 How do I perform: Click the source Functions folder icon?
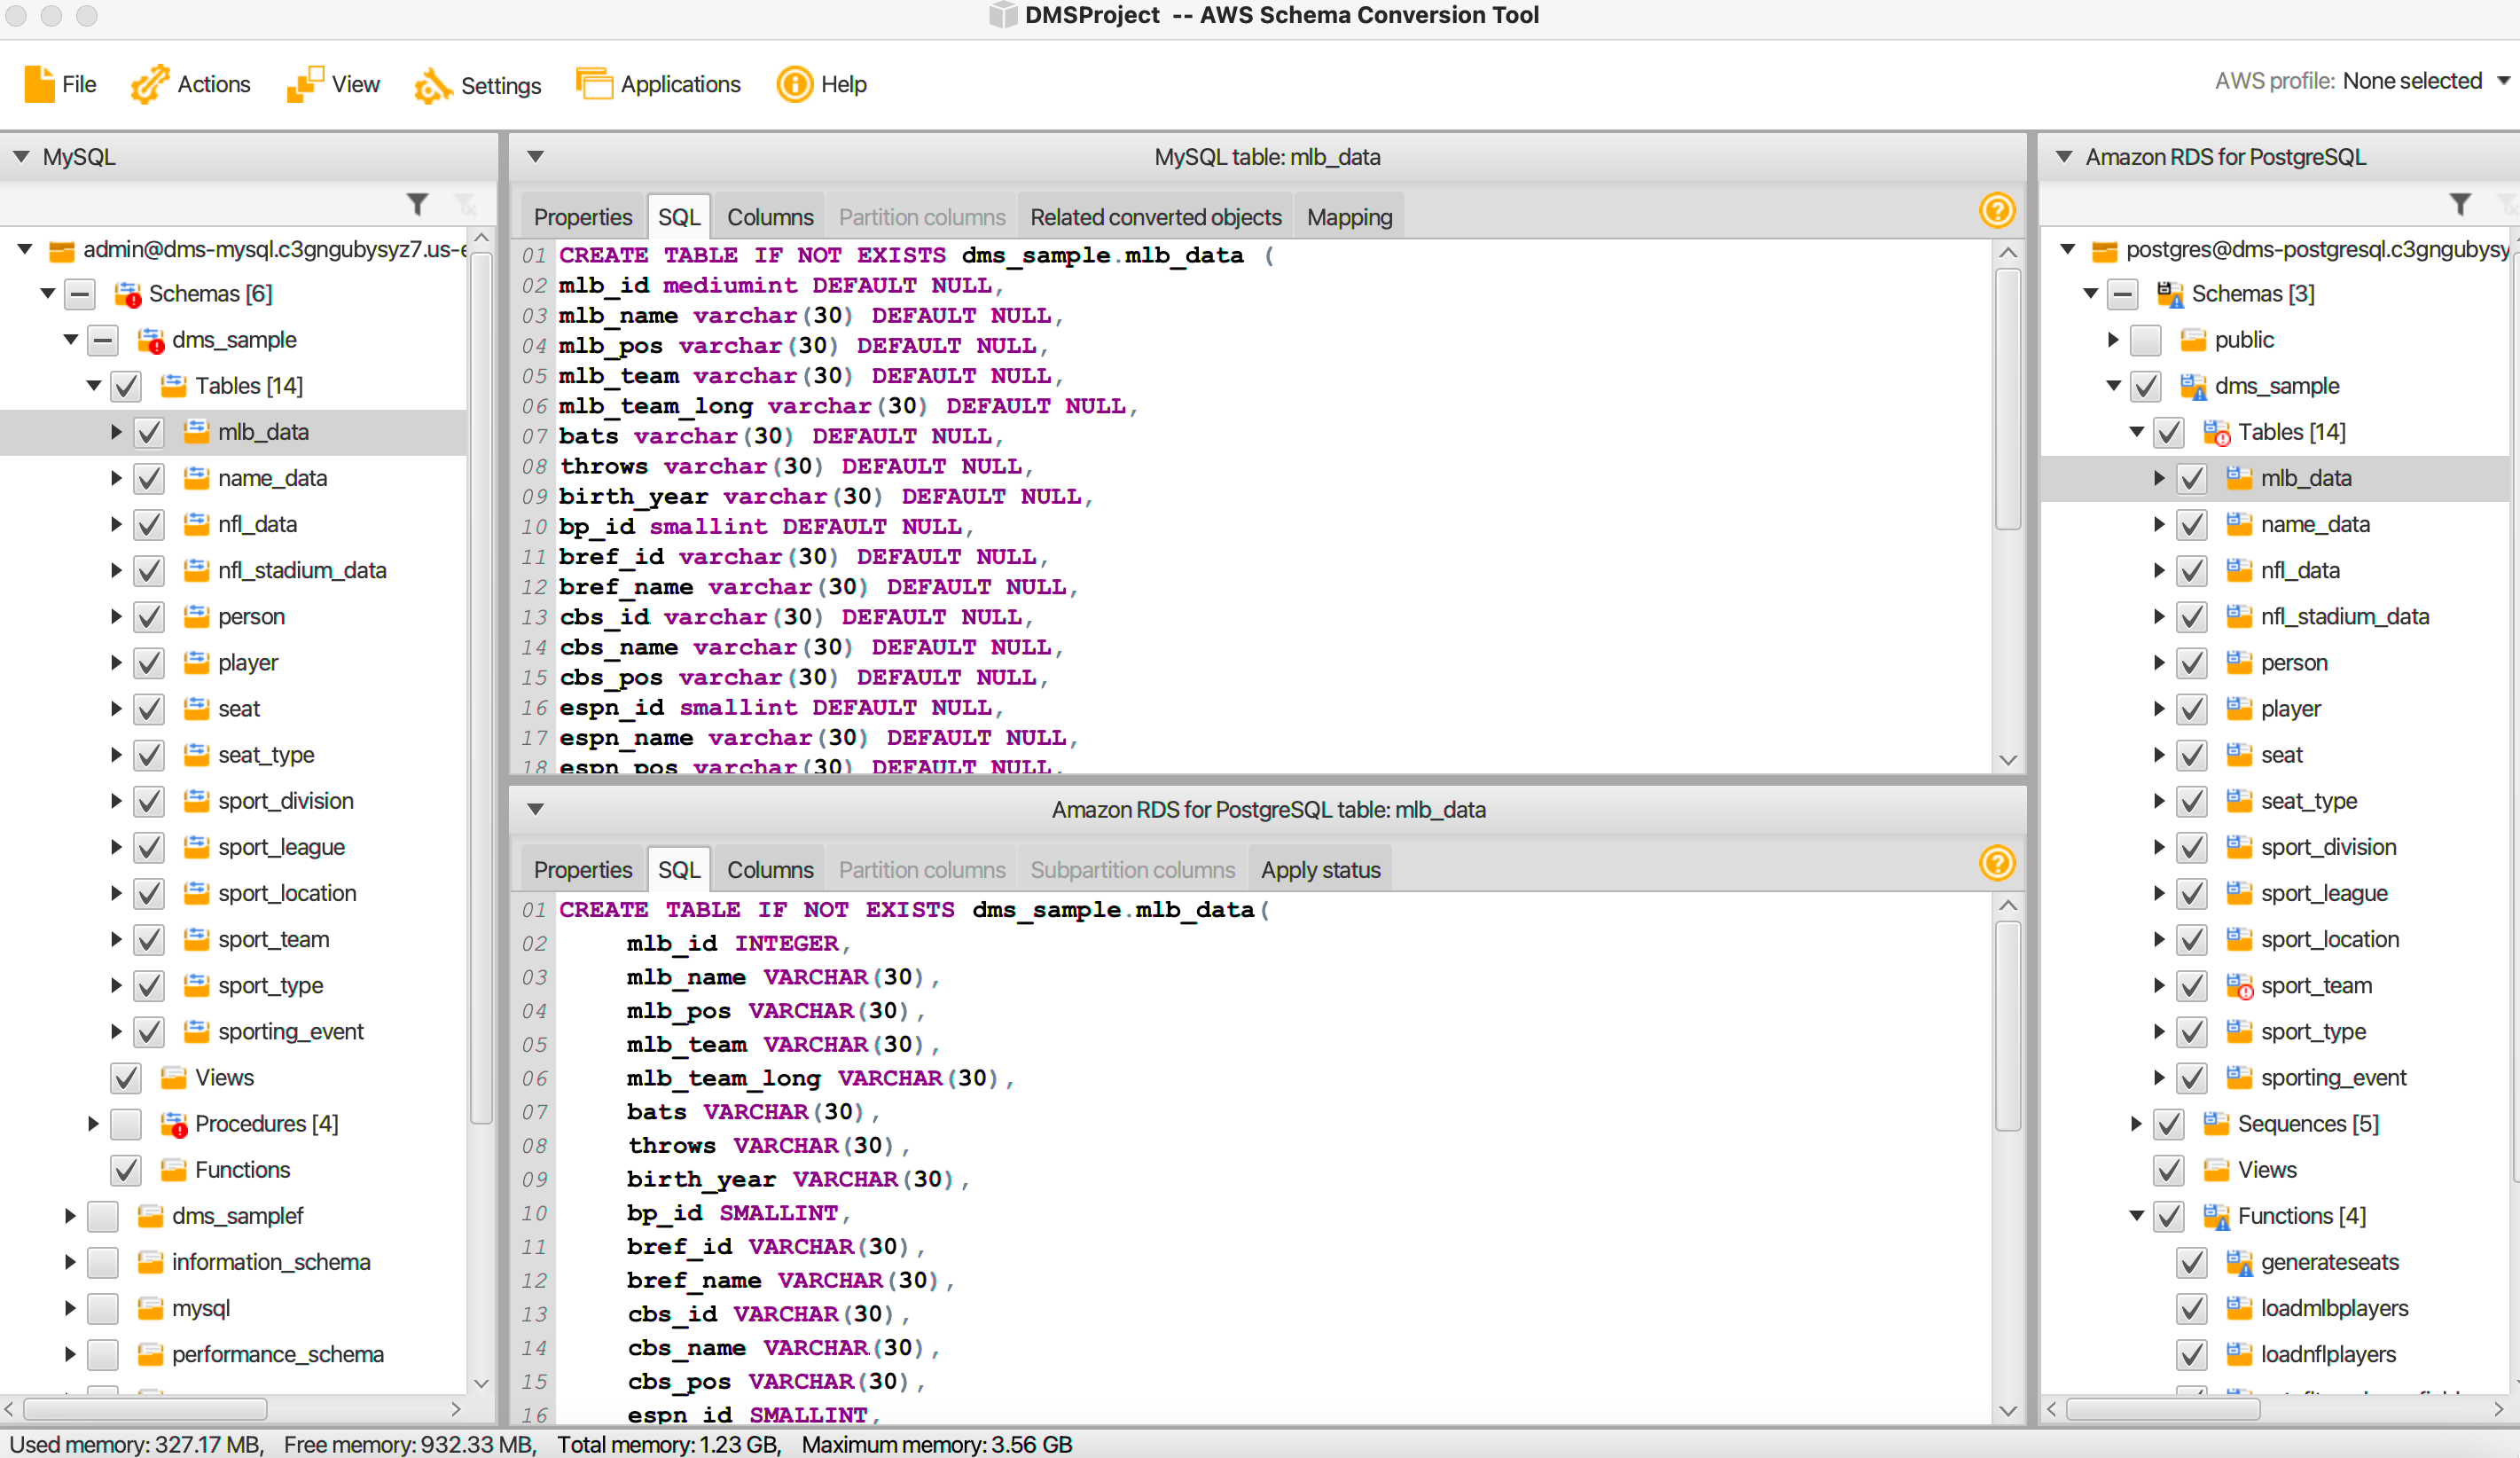[x=173, y=1170]
